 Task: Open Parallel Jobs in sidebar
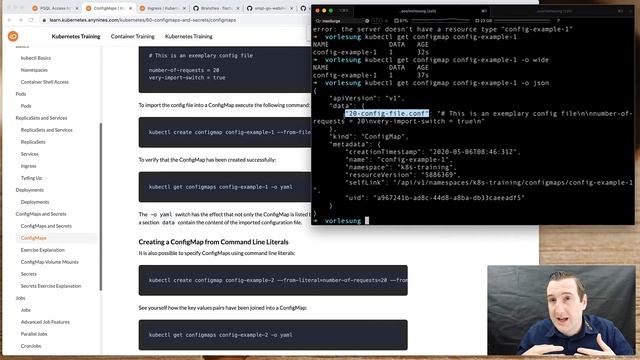[34, 334]
